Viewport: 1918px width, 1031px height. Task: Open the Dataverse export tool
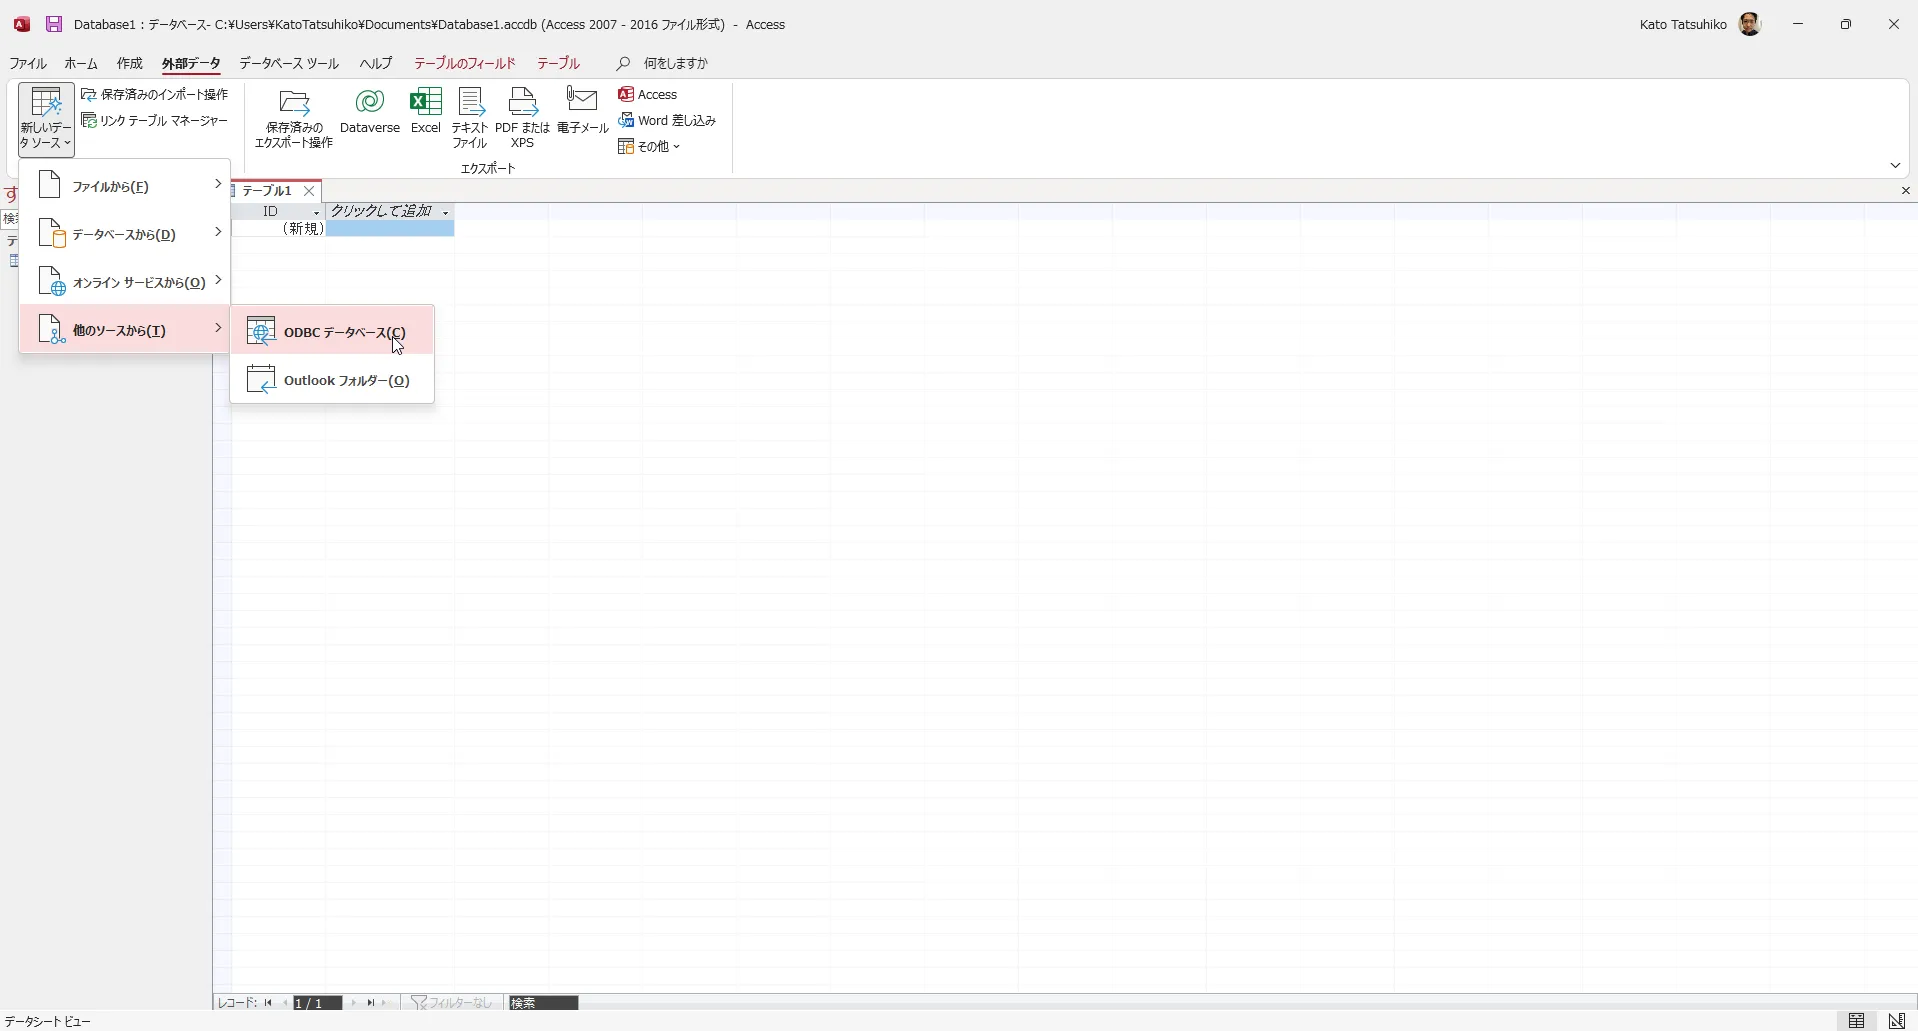point(370,111)
